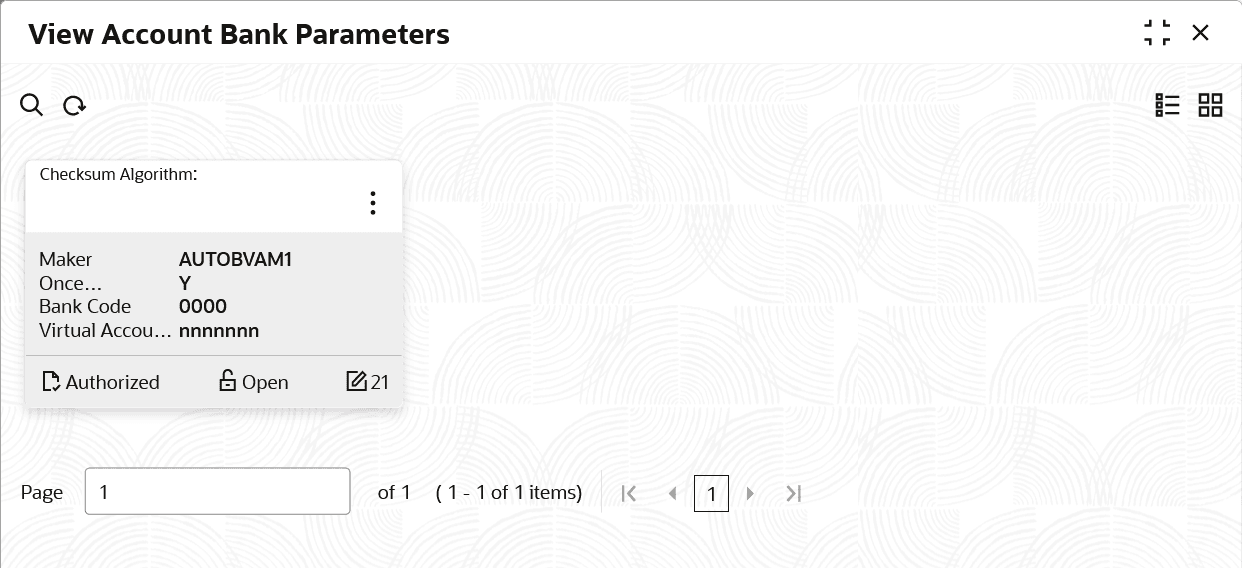Image resolution: width=1242 pixels, height=568 pixels.
Task: Refresh the account bank parameters list
Action: point(74,106)
